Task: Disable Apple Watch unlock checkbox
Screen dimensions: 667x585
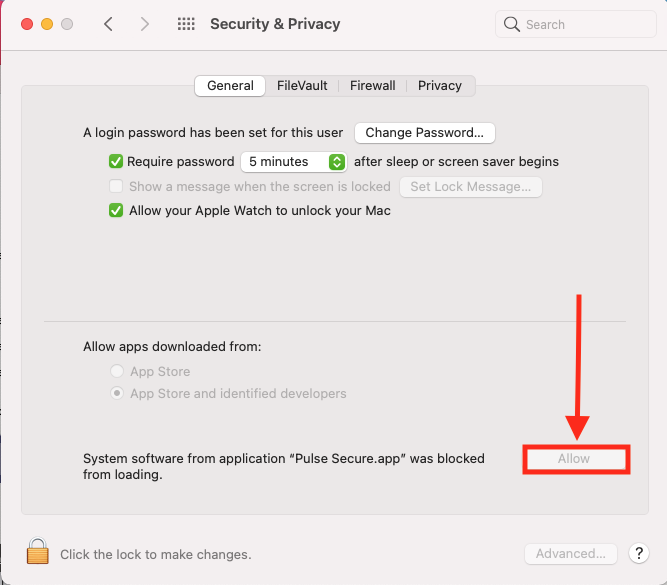Action: pyautogui.click(x=116, y=211)
